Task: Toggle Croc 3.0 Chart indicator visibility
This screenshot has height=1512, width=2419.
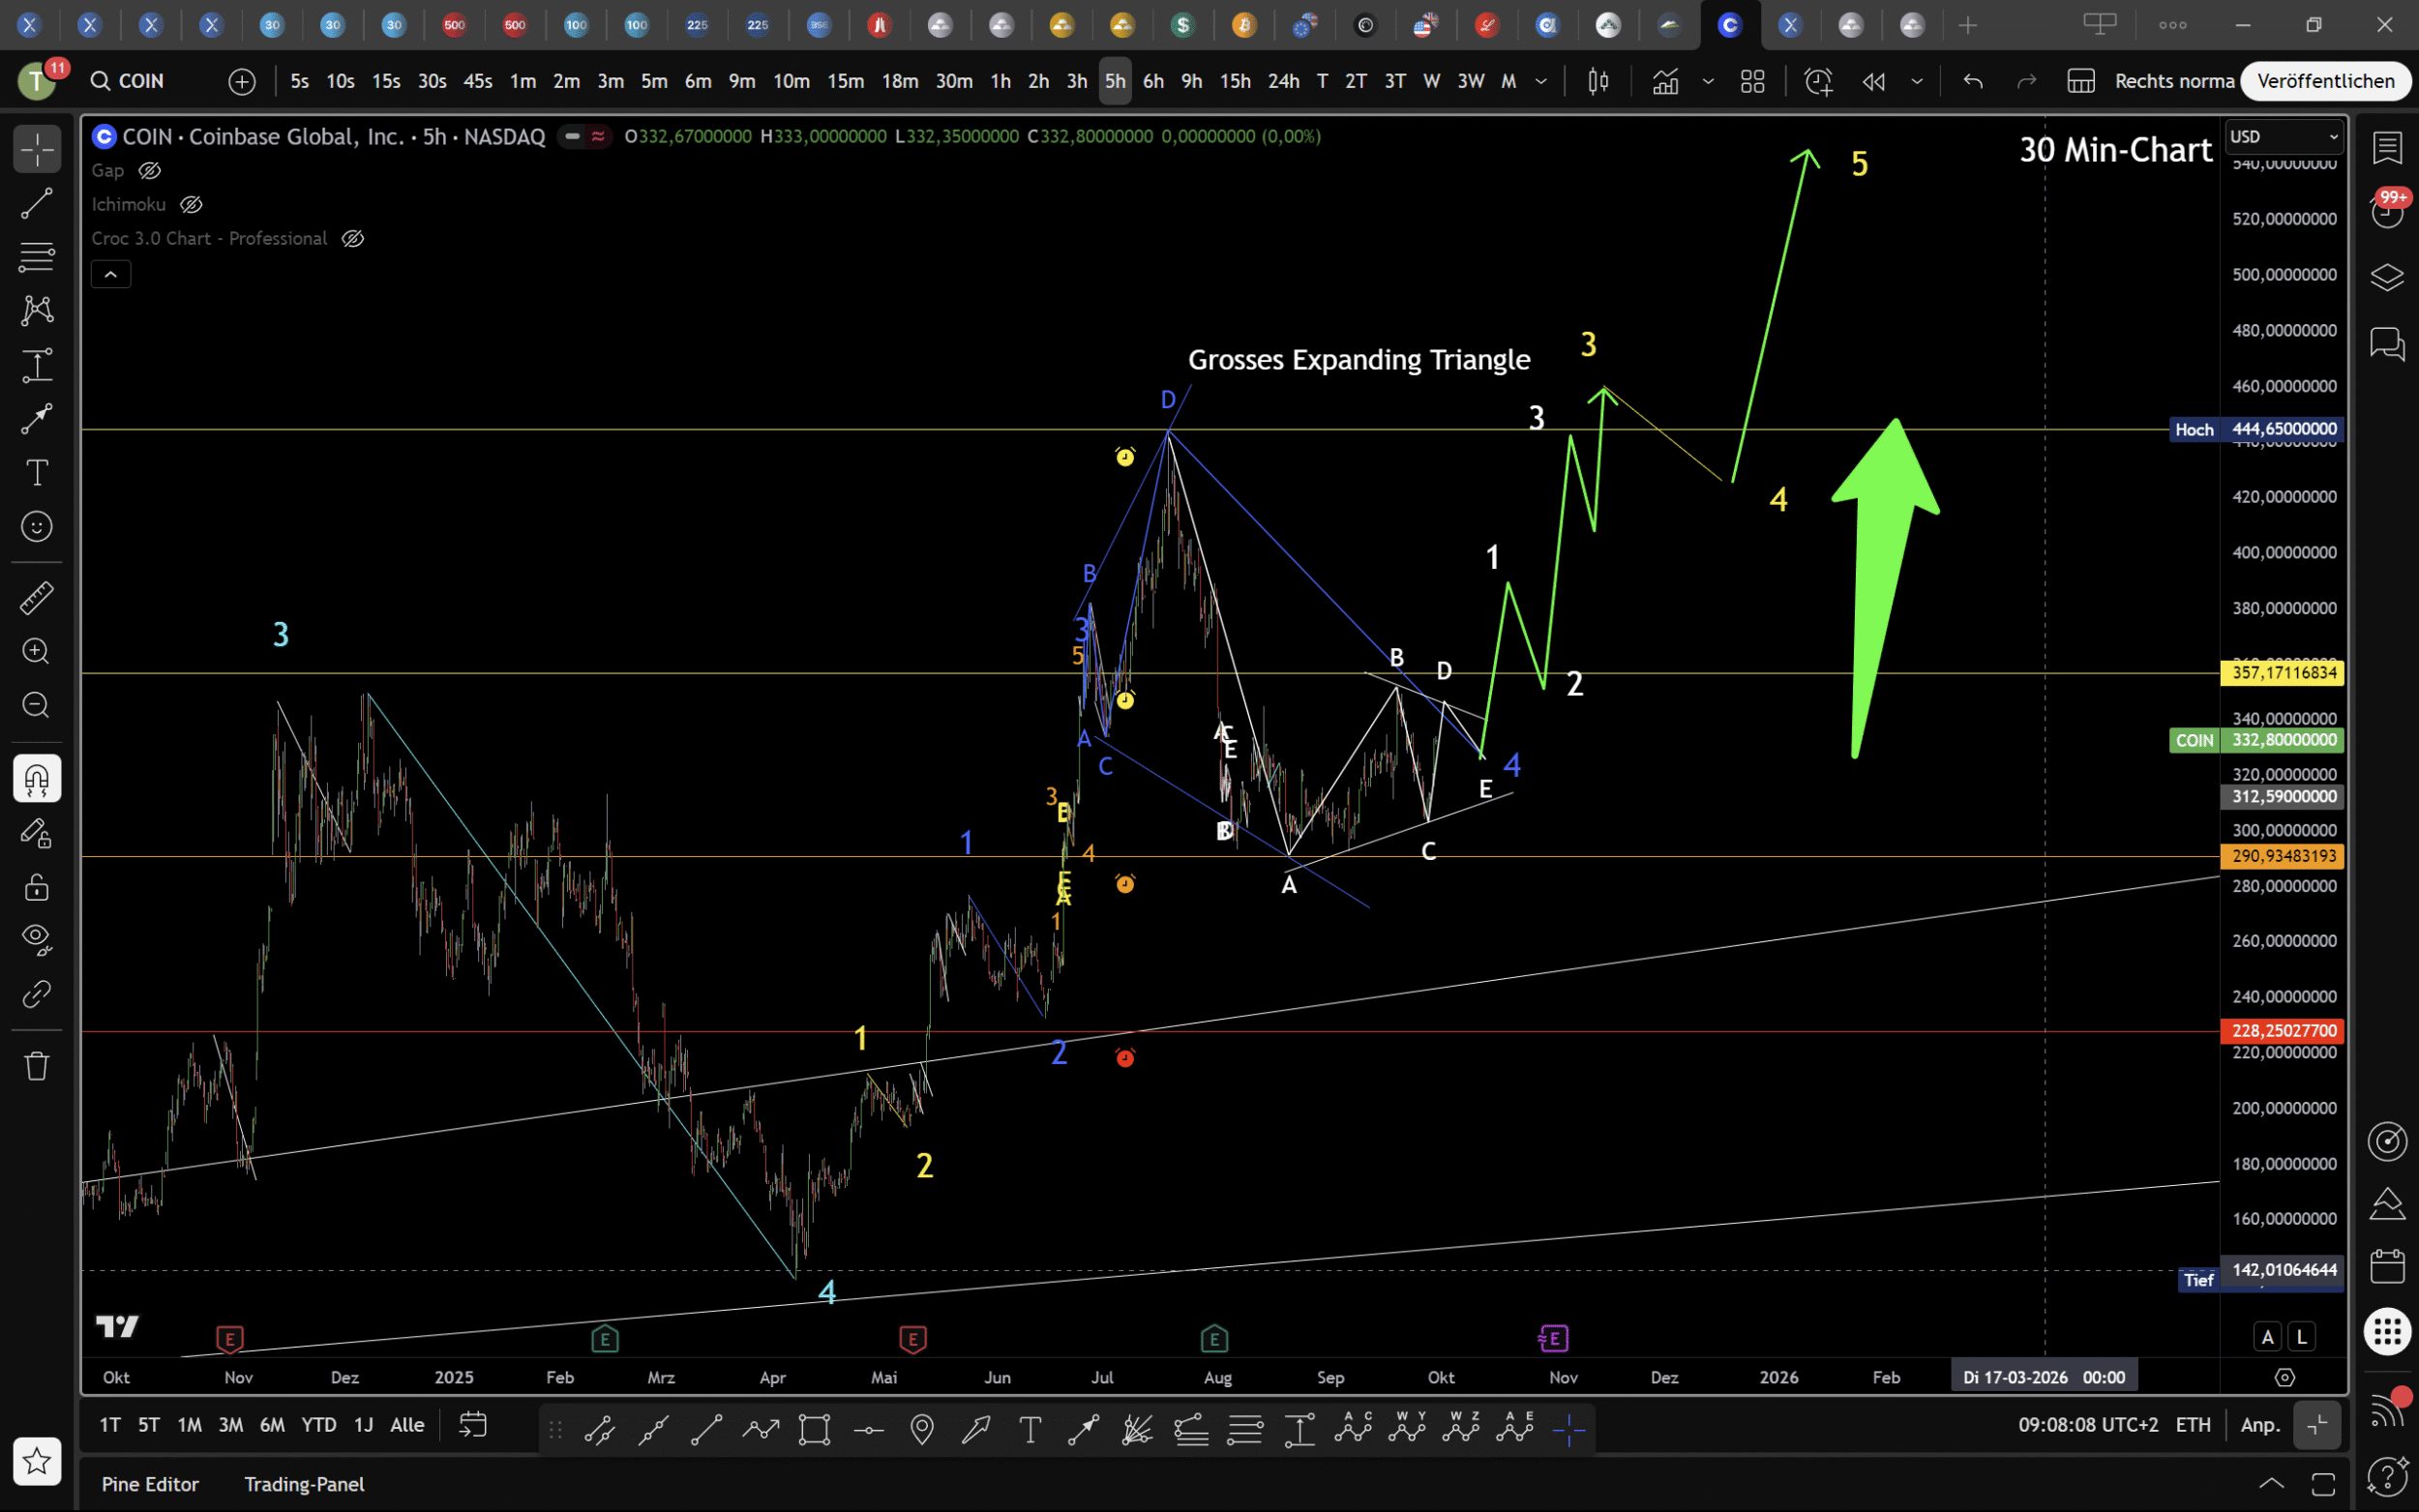Action: tap(352, 239)
